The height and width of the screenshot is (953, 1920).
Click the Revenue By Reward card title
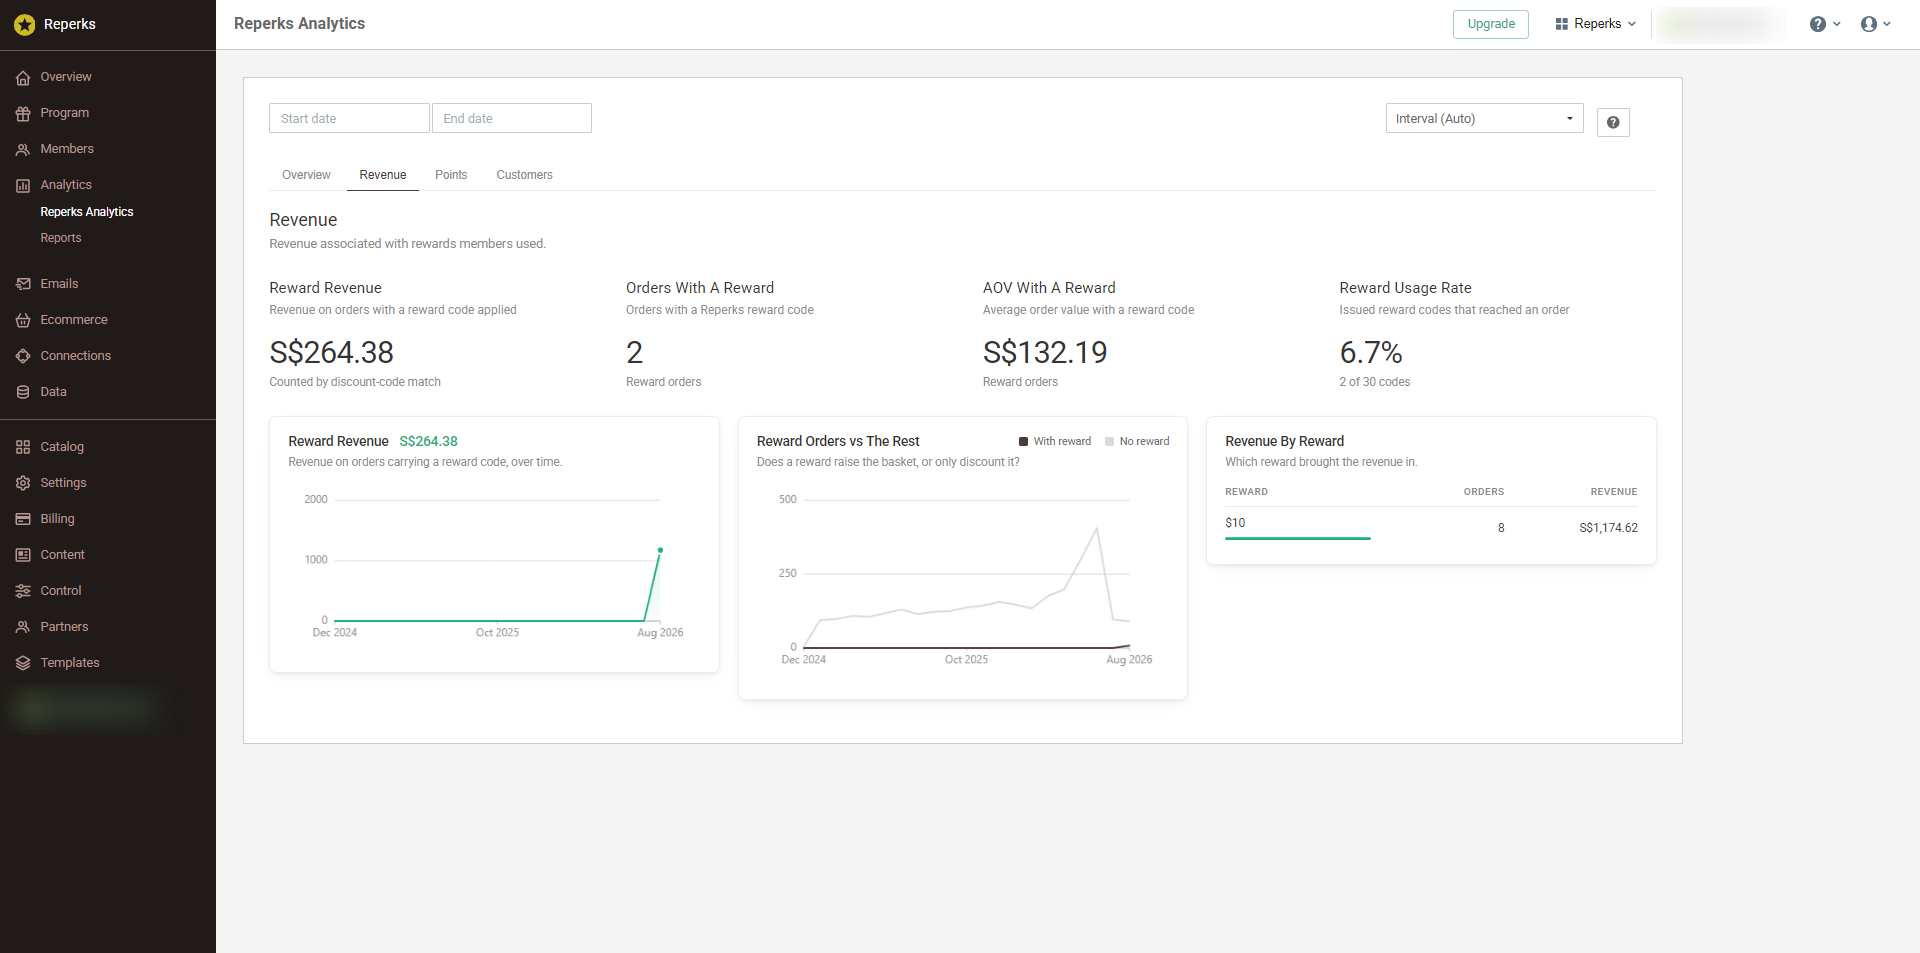click(x=1284, y=441)
